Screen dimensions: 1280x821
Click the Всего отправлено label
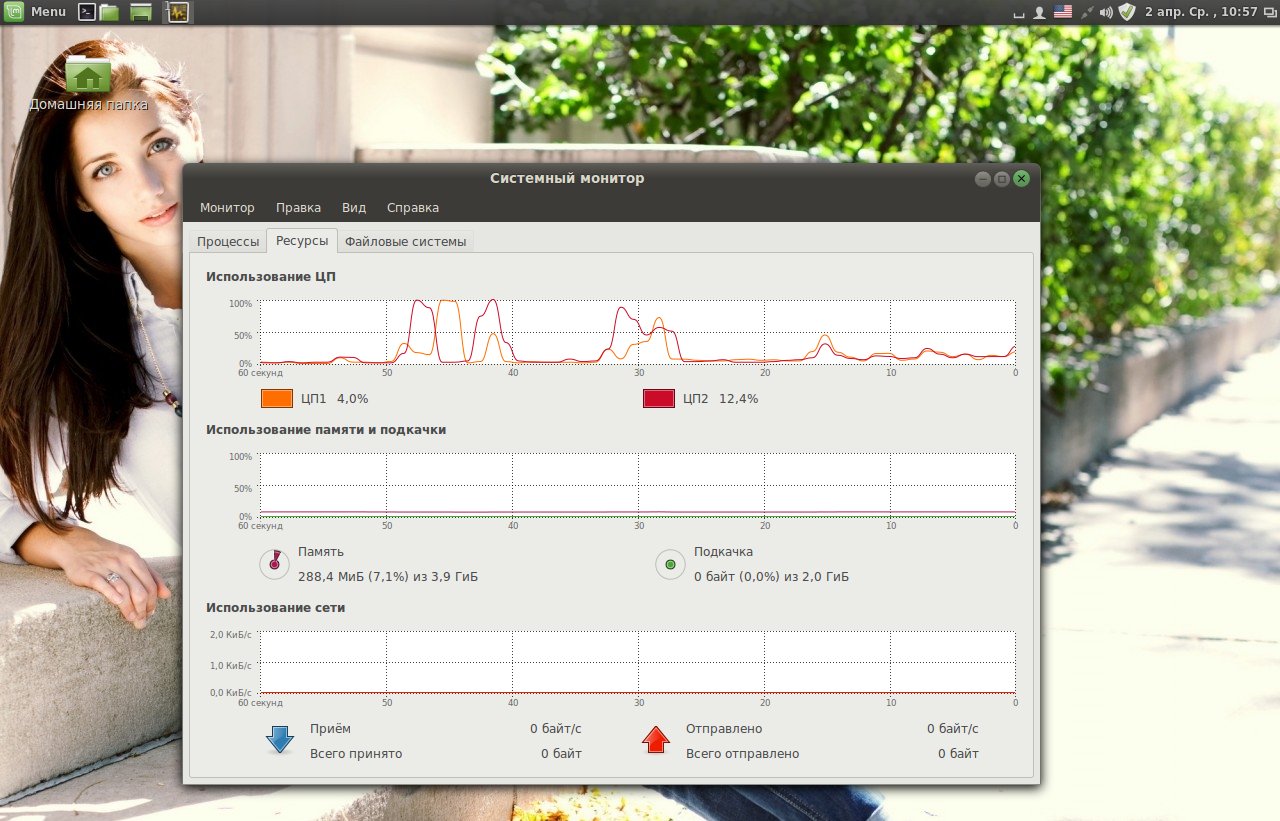(x=742, y=754)
